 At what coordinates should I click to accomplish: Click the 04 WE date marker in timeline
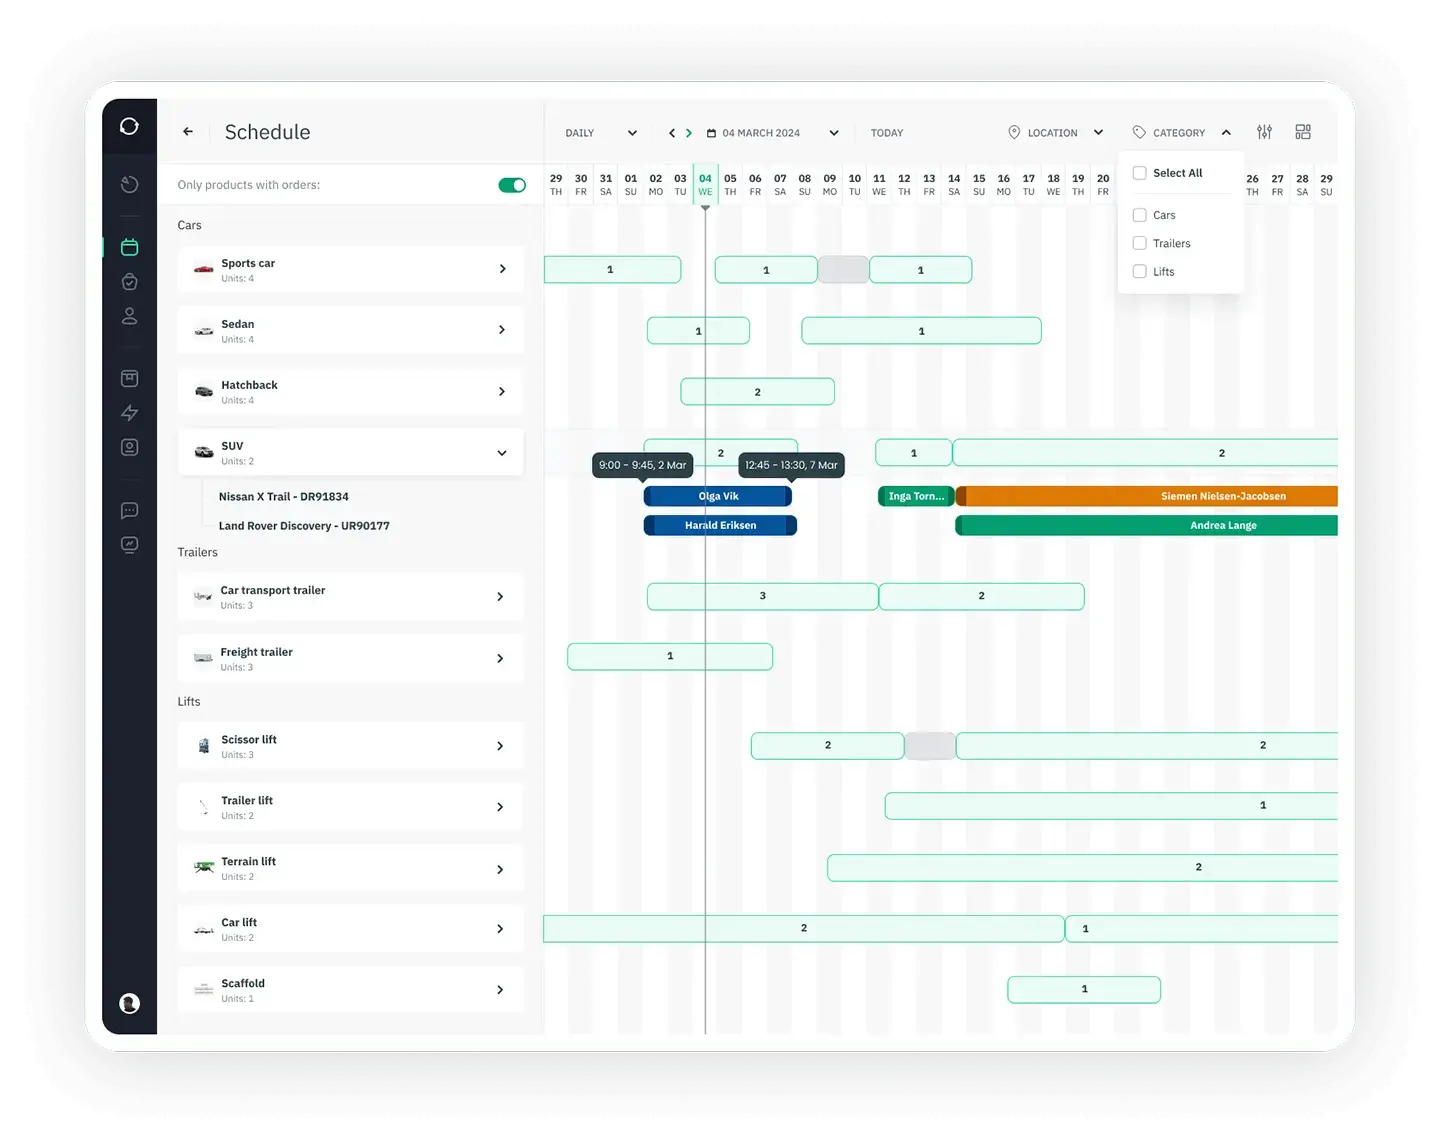(x=705, y=184)
